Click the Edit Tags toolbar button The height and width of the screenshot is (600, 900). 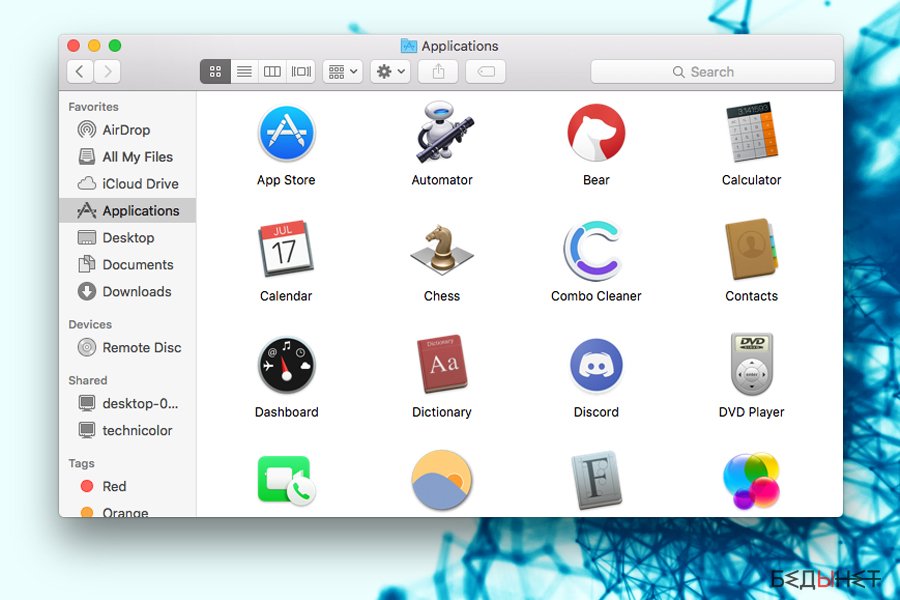(x=486, y=72)
